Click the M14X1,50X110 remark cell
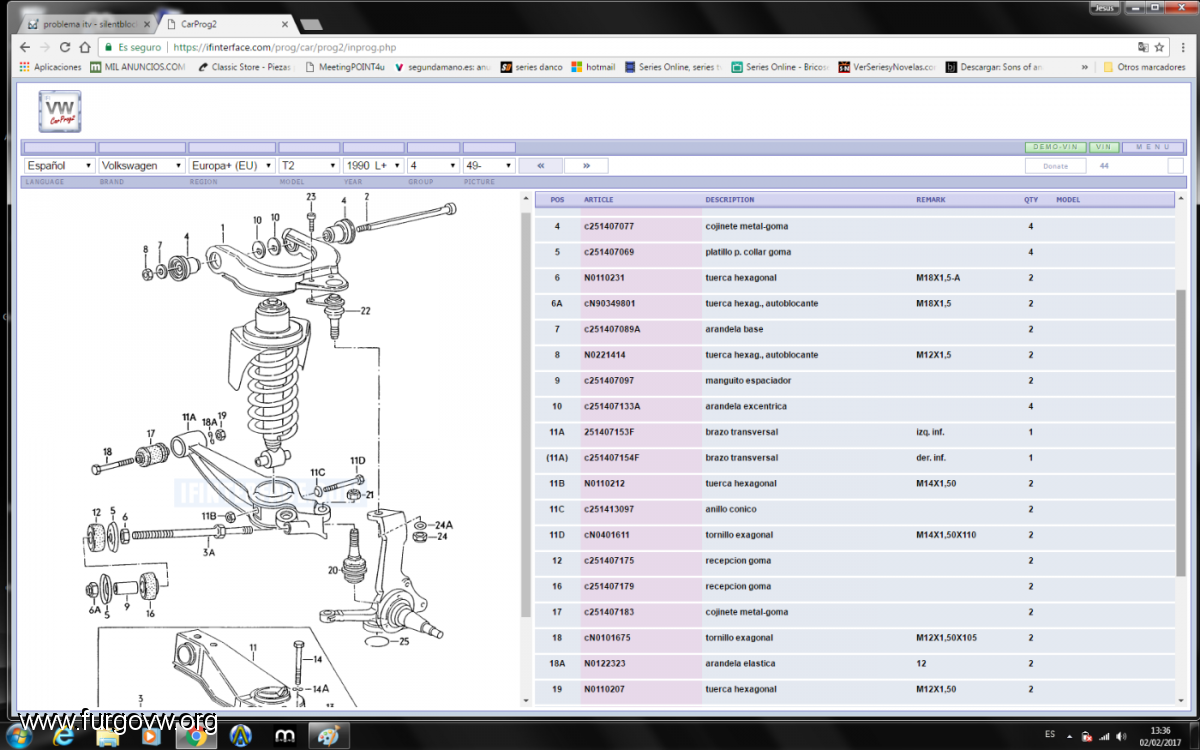Screen dimensions: 1200x750 (x=945, y=535)
